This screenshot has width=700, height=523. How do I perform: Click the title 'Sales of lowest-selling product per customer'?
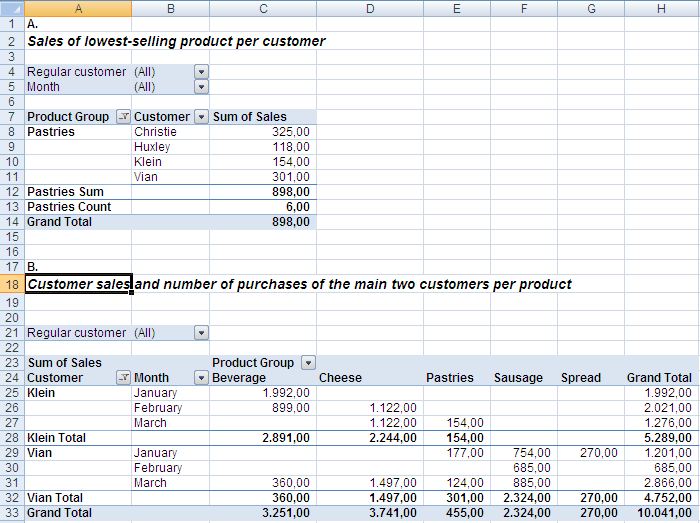[x=176, y=42]
